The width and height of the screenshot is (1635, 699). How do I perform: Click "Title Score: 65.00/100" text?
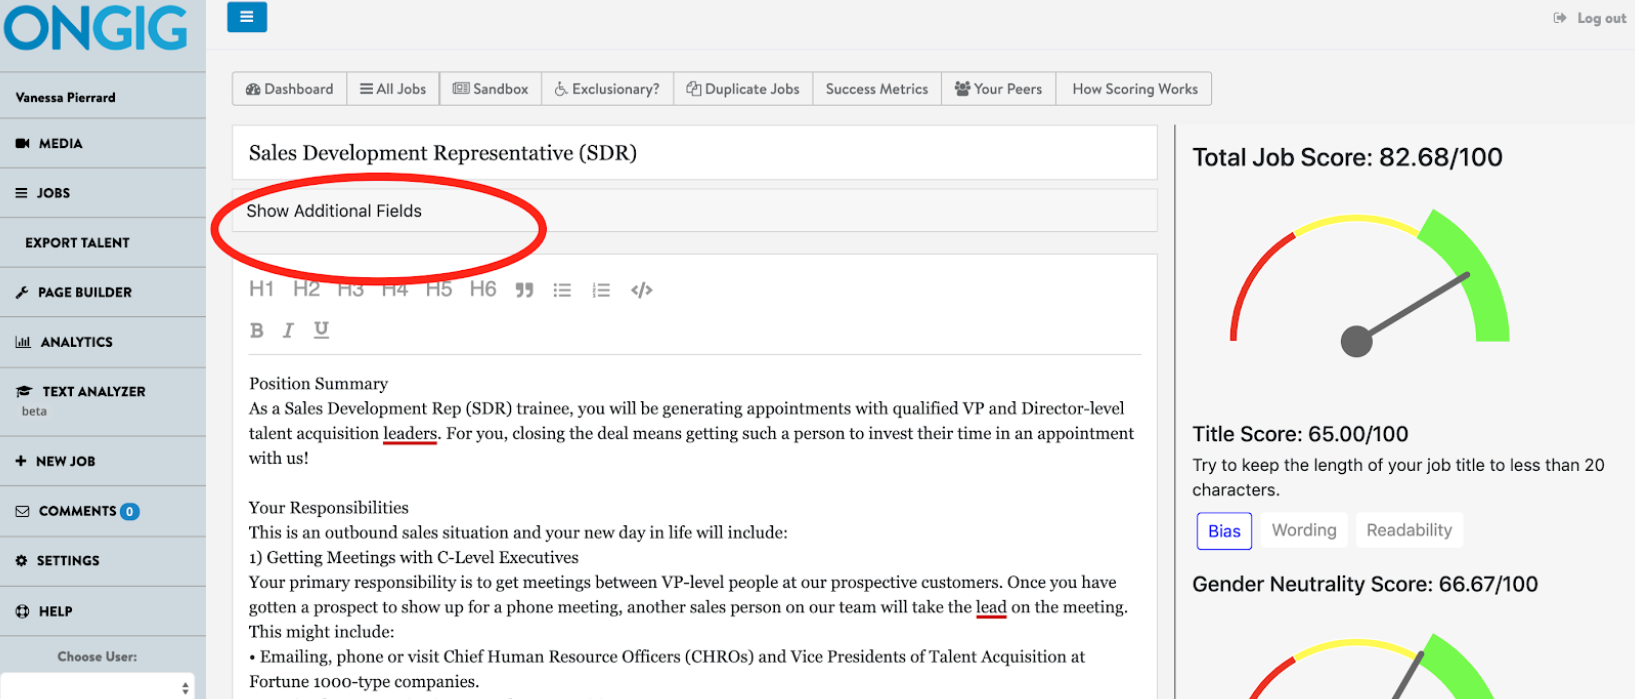(1300, 434)
